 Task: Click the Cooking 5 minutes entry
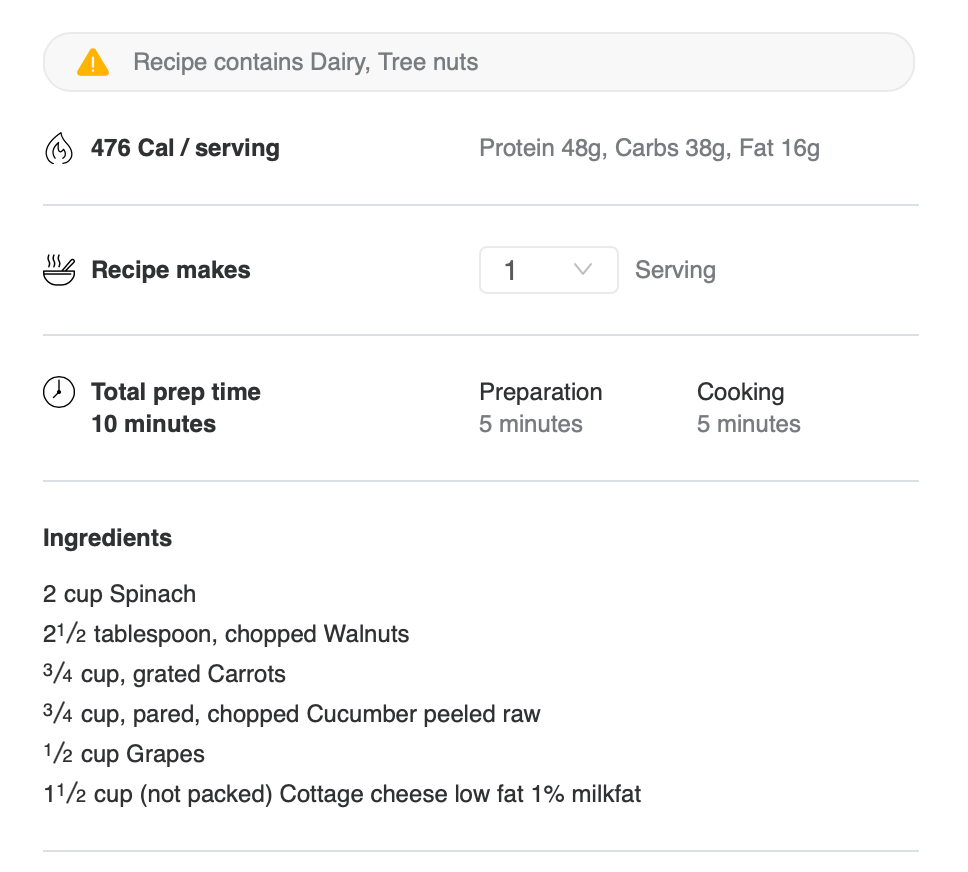click(748, 408)
